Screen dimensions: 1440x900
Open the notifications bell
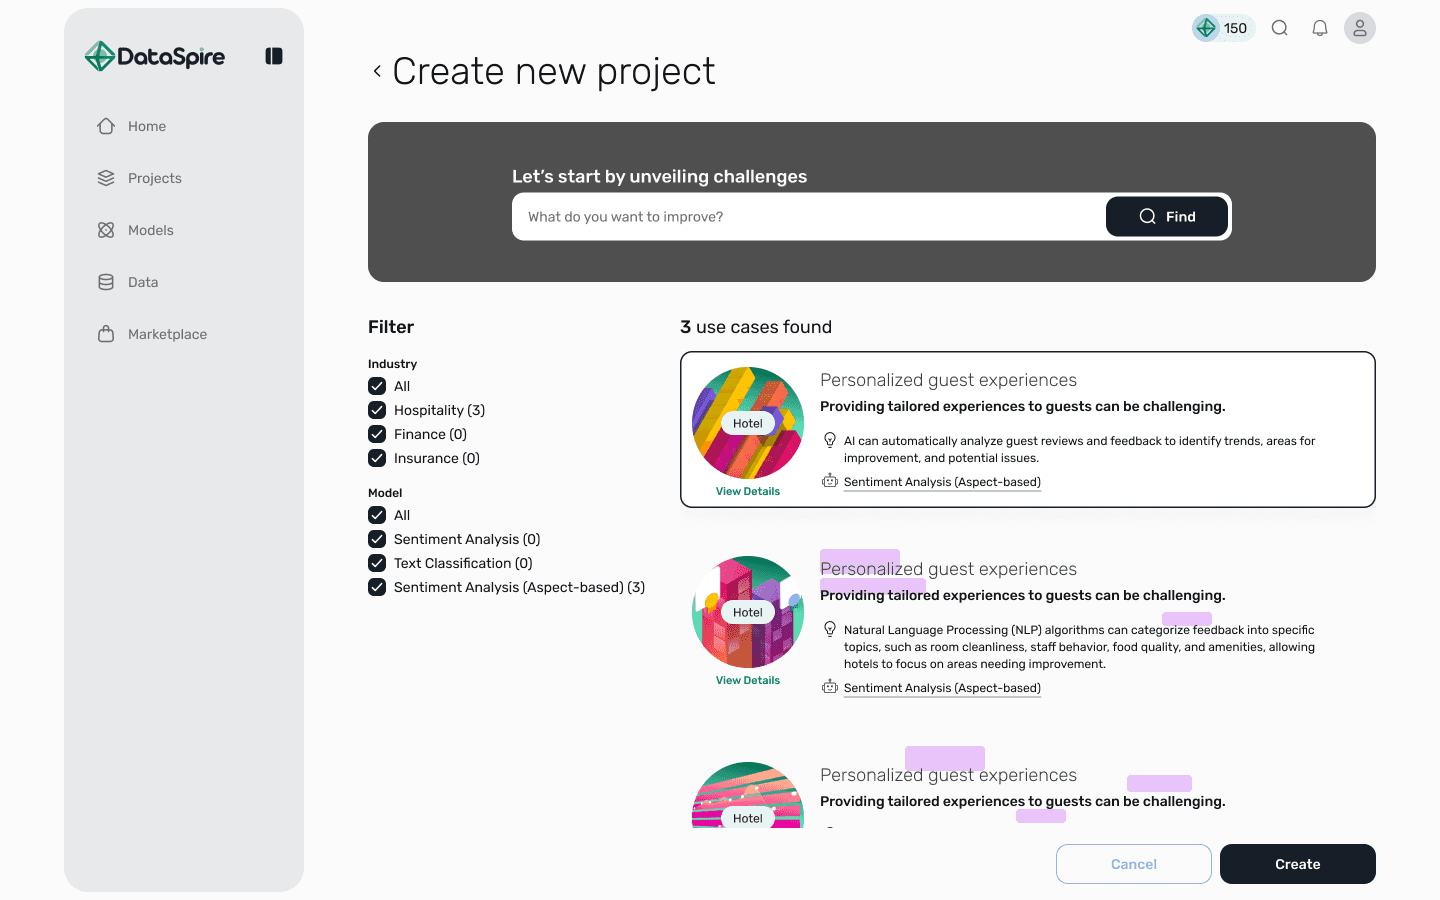pyautogui.click(x=1320, y=28)
